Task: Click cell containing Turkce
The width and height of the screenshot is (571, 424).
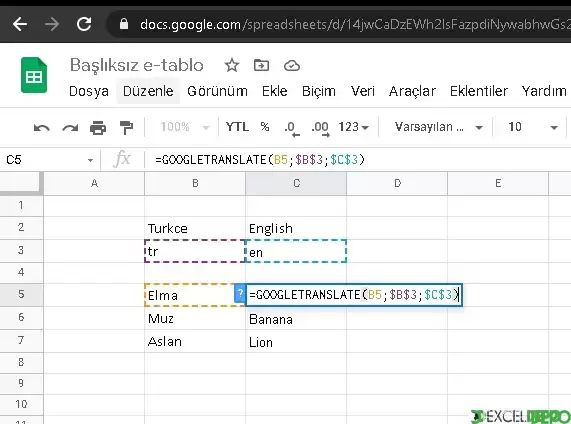Action: [x=195, y=228]
